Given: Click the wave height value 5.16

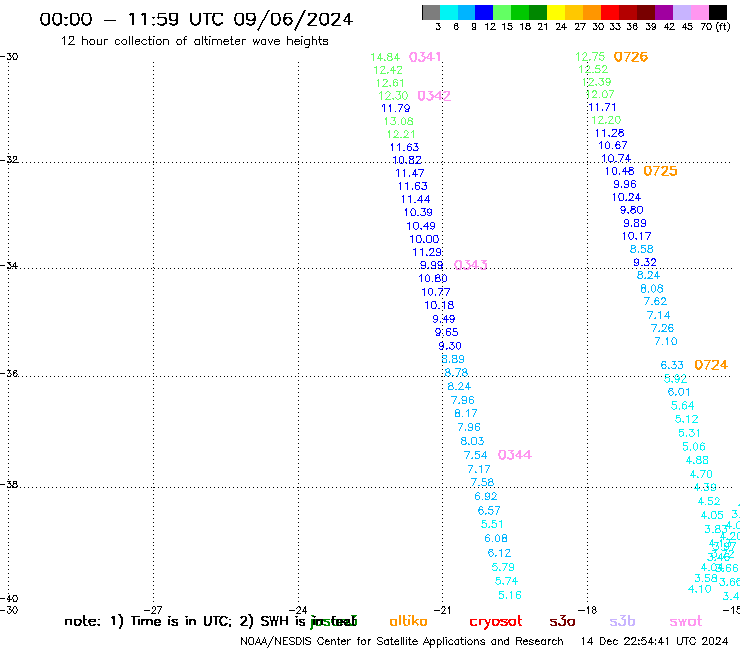Looking at the screenshot, I should (510, 595).
